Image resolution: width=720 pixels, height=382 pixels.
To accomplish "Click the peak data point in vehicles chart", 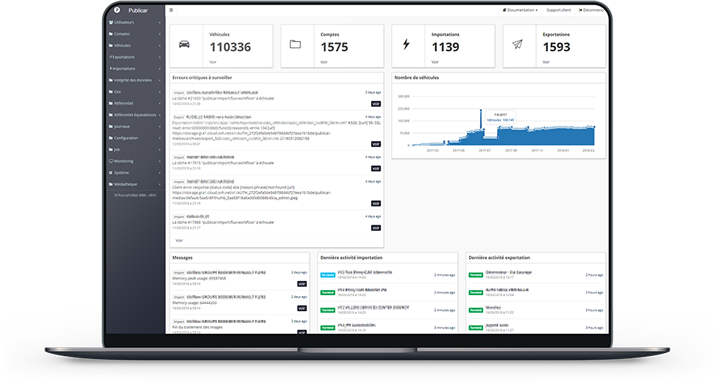I will click(x=481, y=110).
